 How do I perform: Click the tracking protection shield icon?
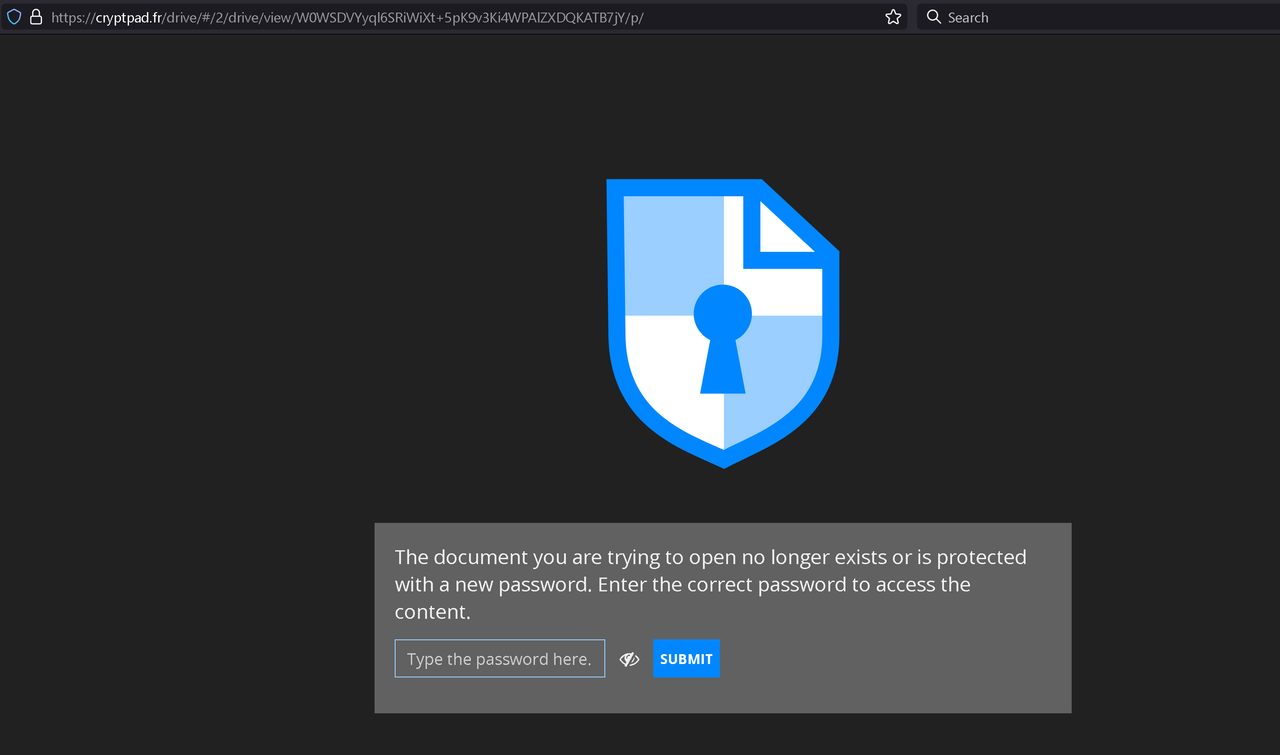pos(14,17)
